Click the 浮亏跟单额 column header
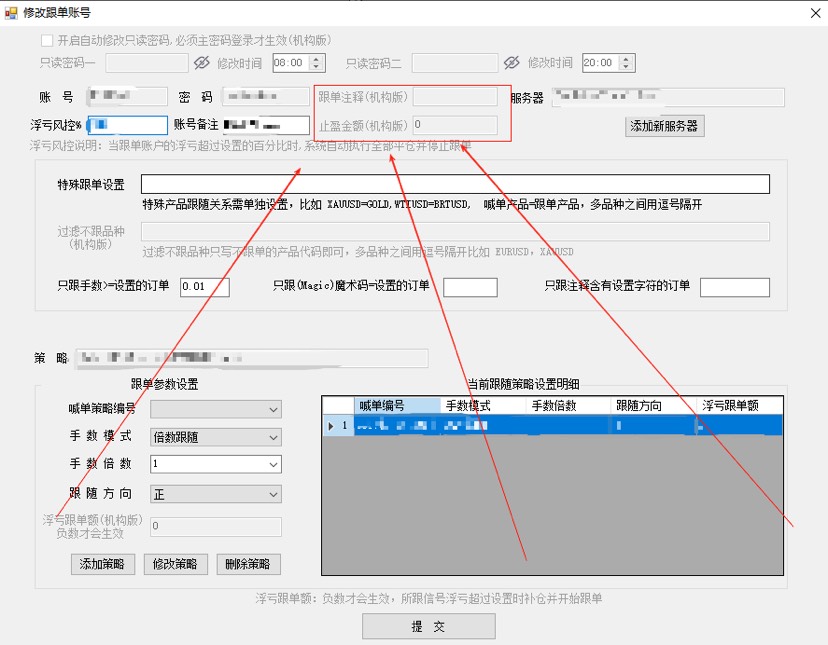Viewport: 828px width, 645px height. point(739,406)
